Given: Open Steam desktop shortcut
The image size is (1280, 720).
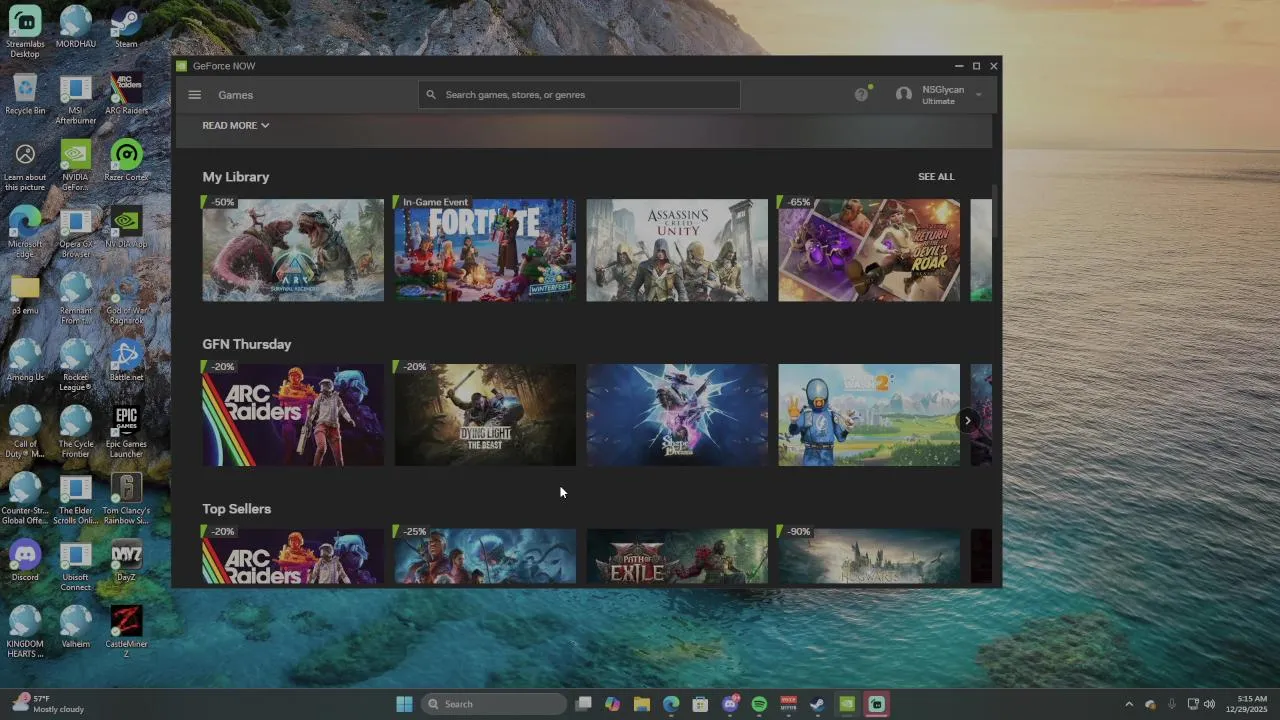Looking at the screenshot, I should pos(126,28).
